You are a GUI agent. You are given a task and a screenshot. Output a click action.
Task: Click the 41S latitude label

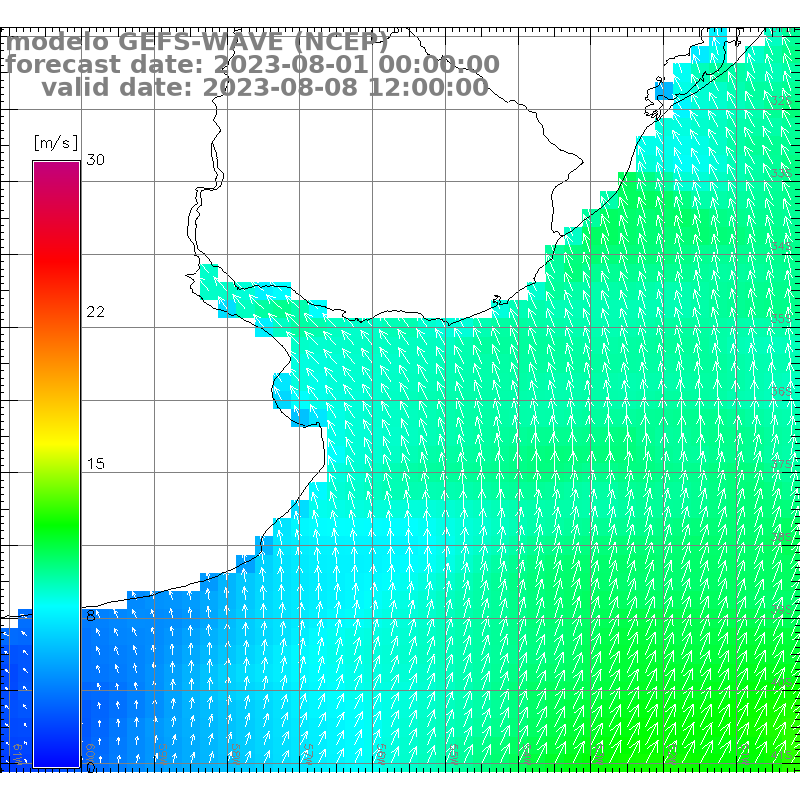point(781,755)
